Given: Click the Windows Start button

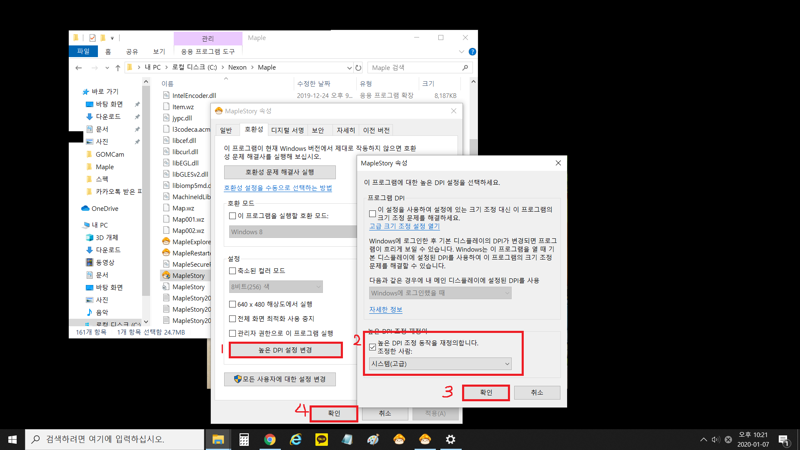Looking at the screenshot, I should tap(12, 439).
